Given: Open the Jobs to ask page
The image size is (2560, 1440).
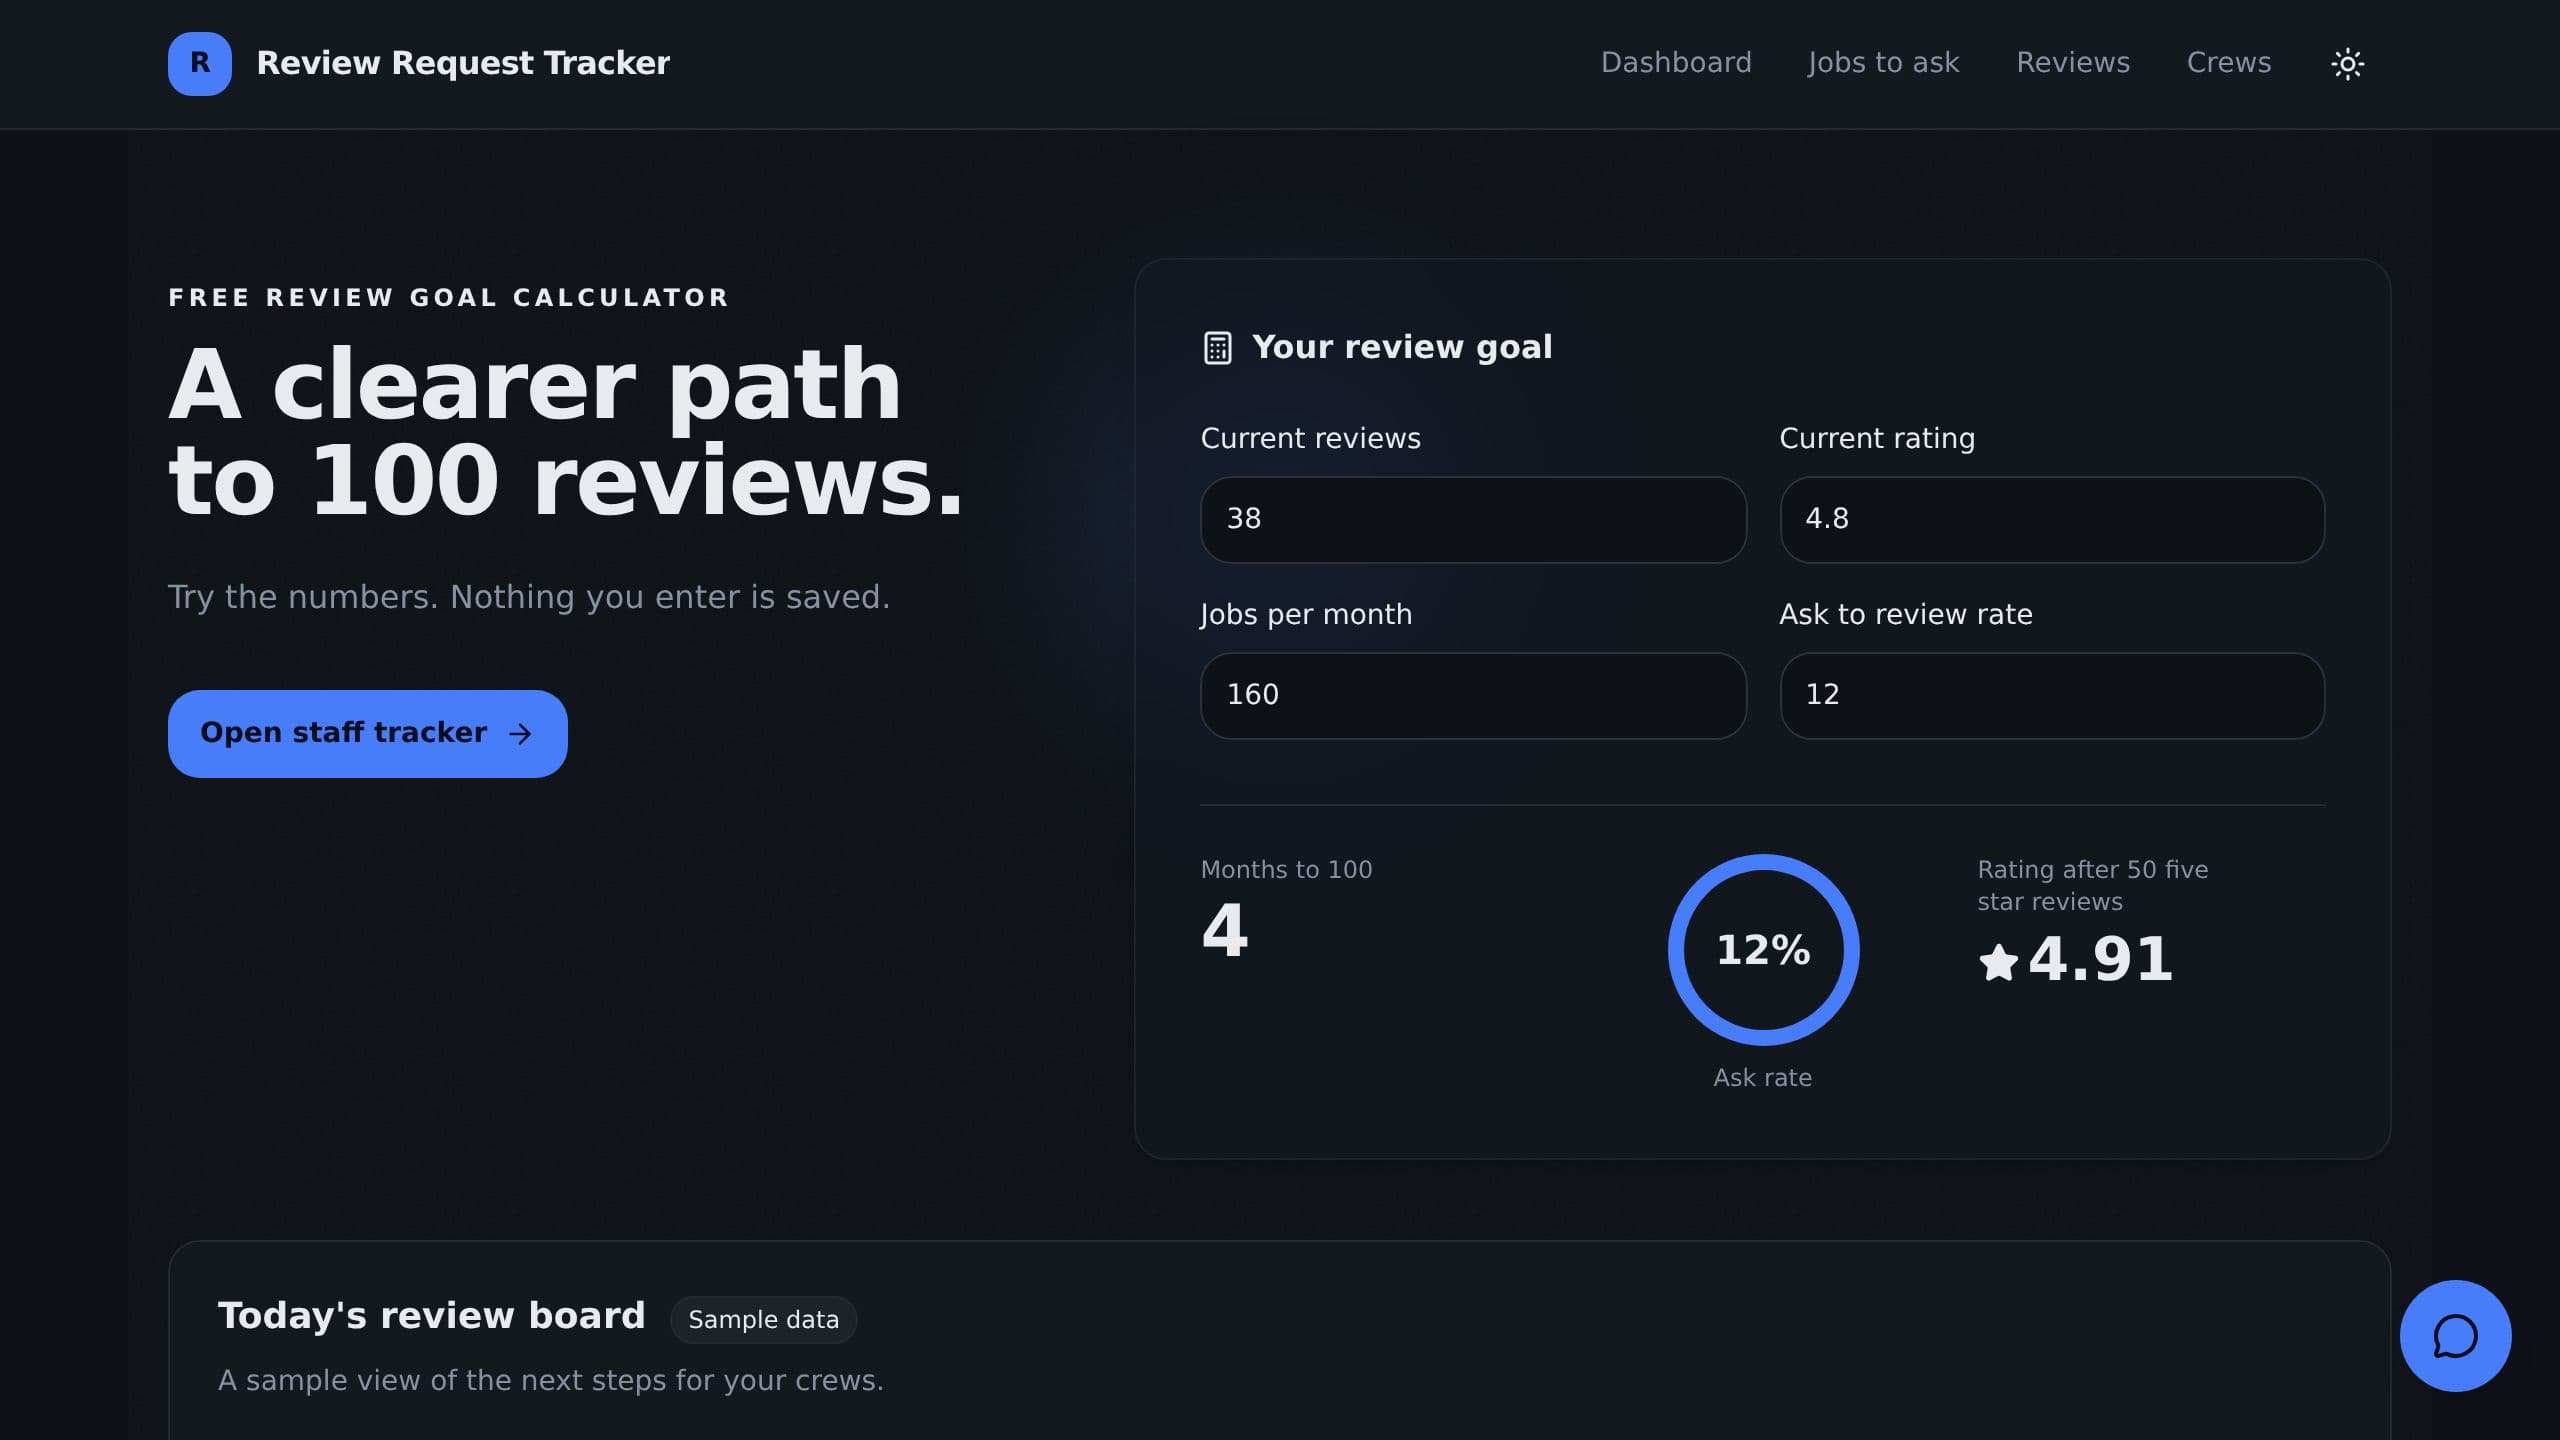Looking at the screenshot, I should click(1883, 63).
